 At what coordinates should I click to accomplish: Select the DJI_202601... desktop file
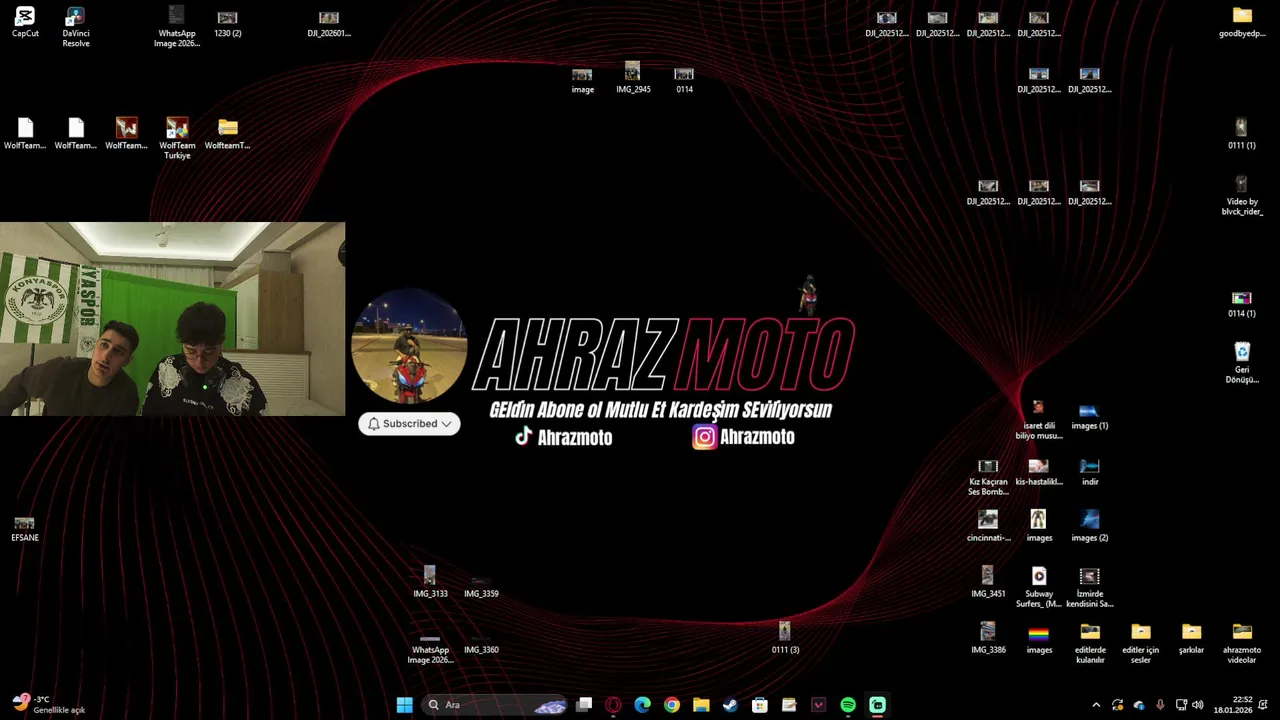329,22
